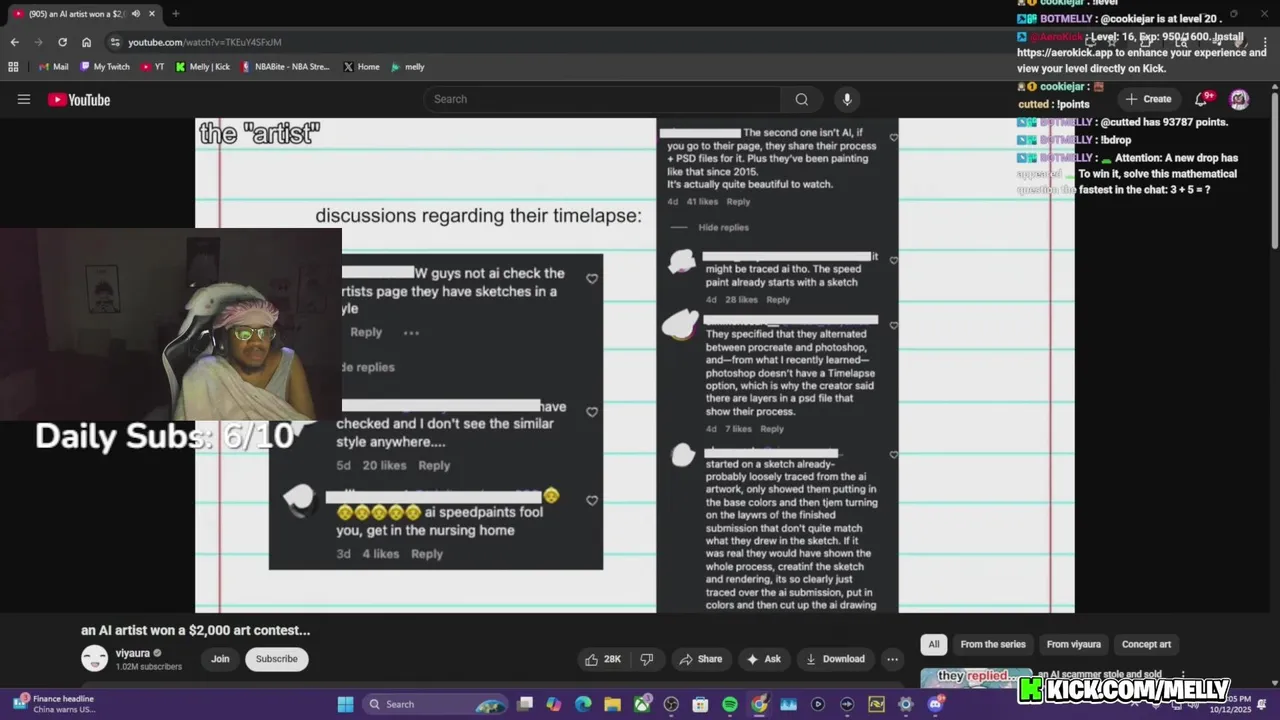
Task: Share this video
Action: coord(700,659)
